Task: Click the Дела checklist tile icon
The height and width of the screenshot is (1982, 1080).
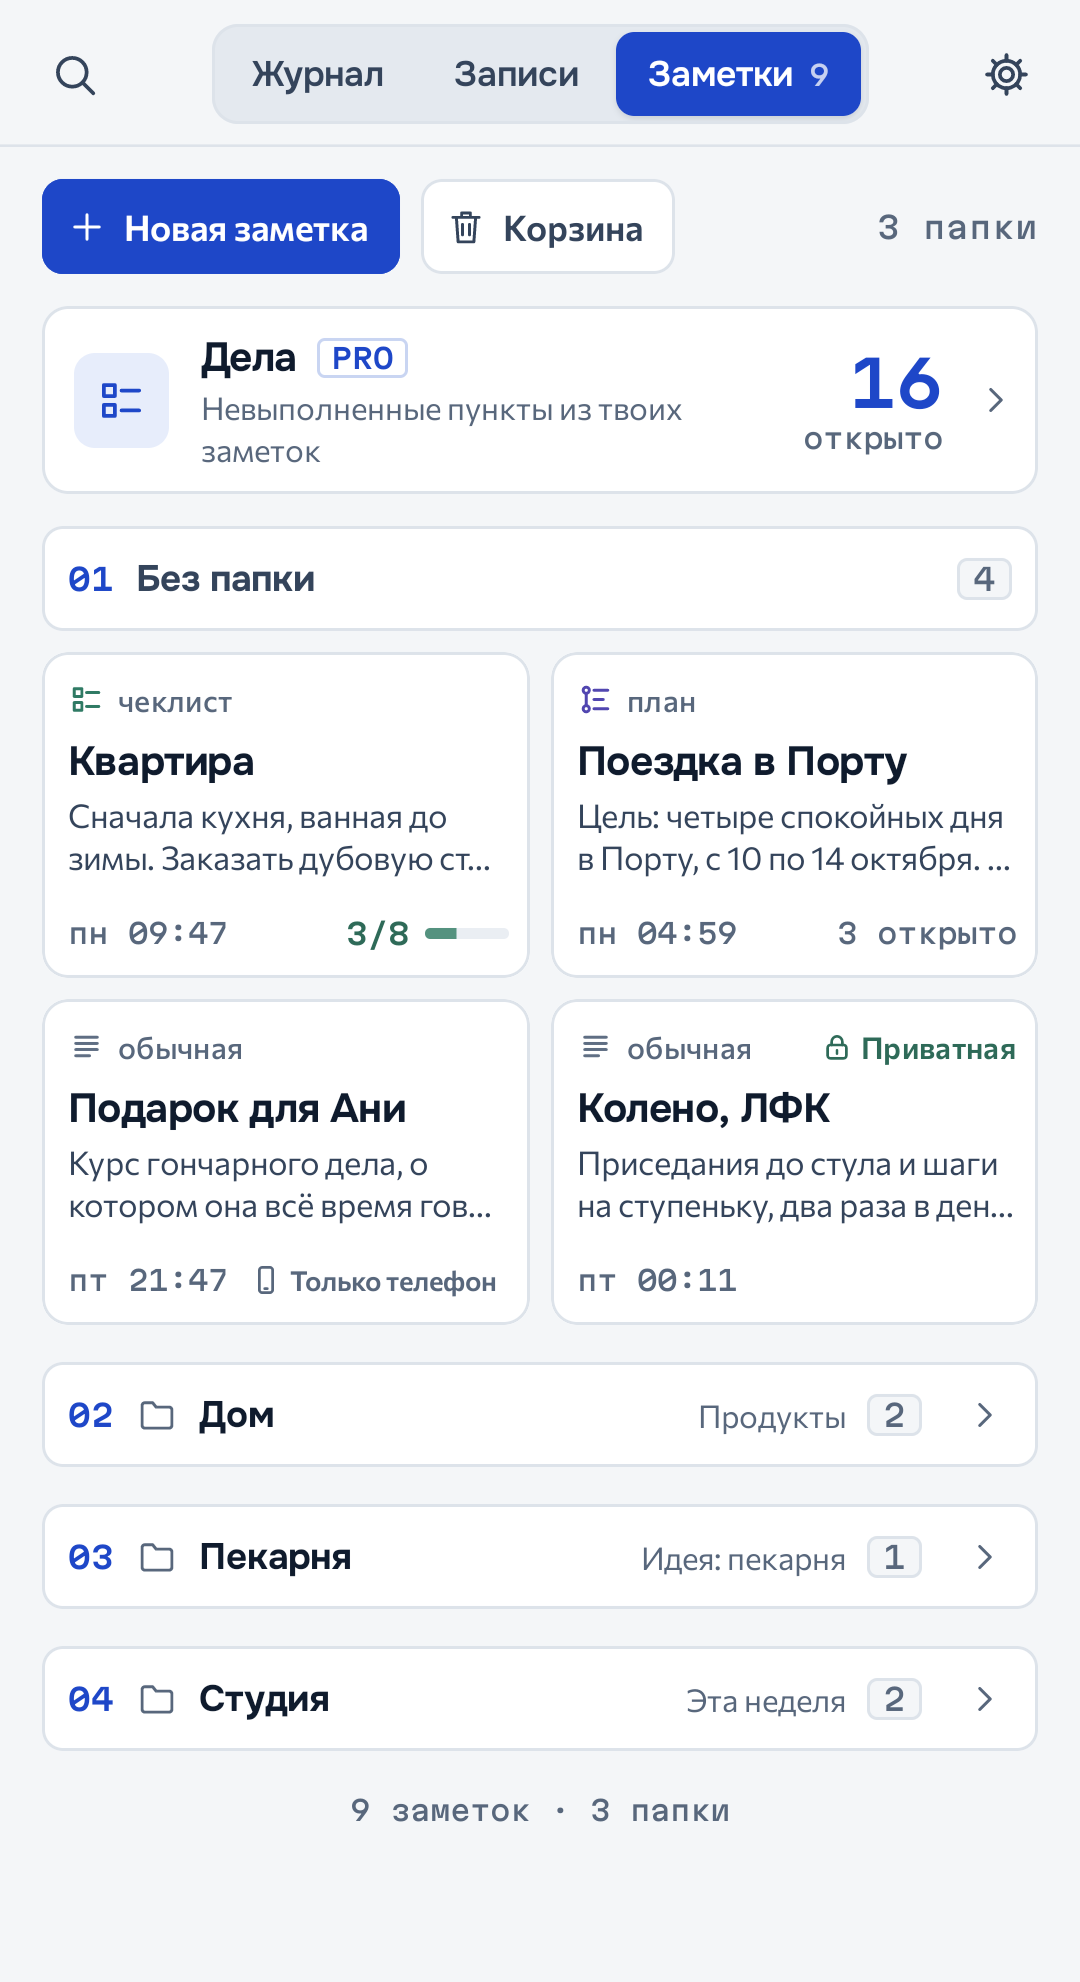Action: (122, 400)
